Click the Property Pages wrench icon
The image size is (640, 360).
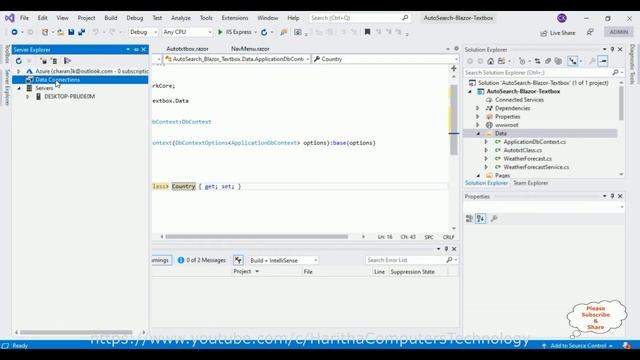coord(494,219)
